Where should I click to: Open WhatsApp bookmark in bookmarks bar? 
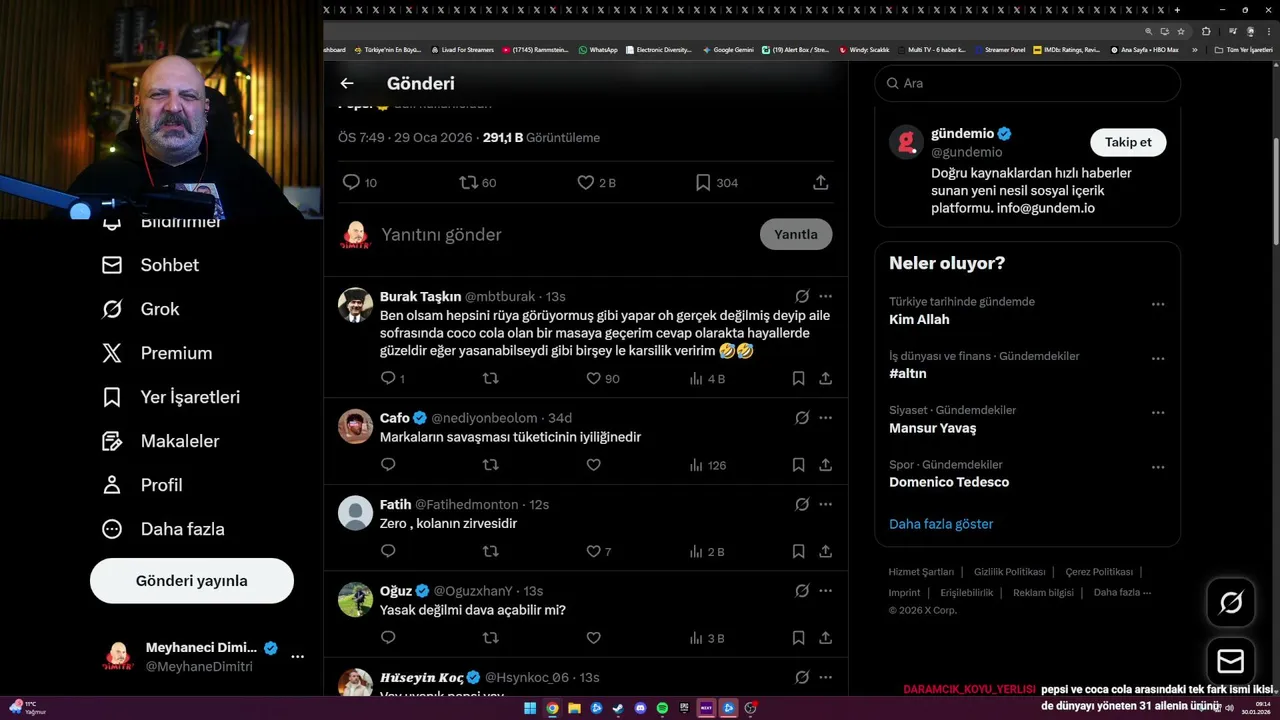pyautogui.click(x=598, y=49)
